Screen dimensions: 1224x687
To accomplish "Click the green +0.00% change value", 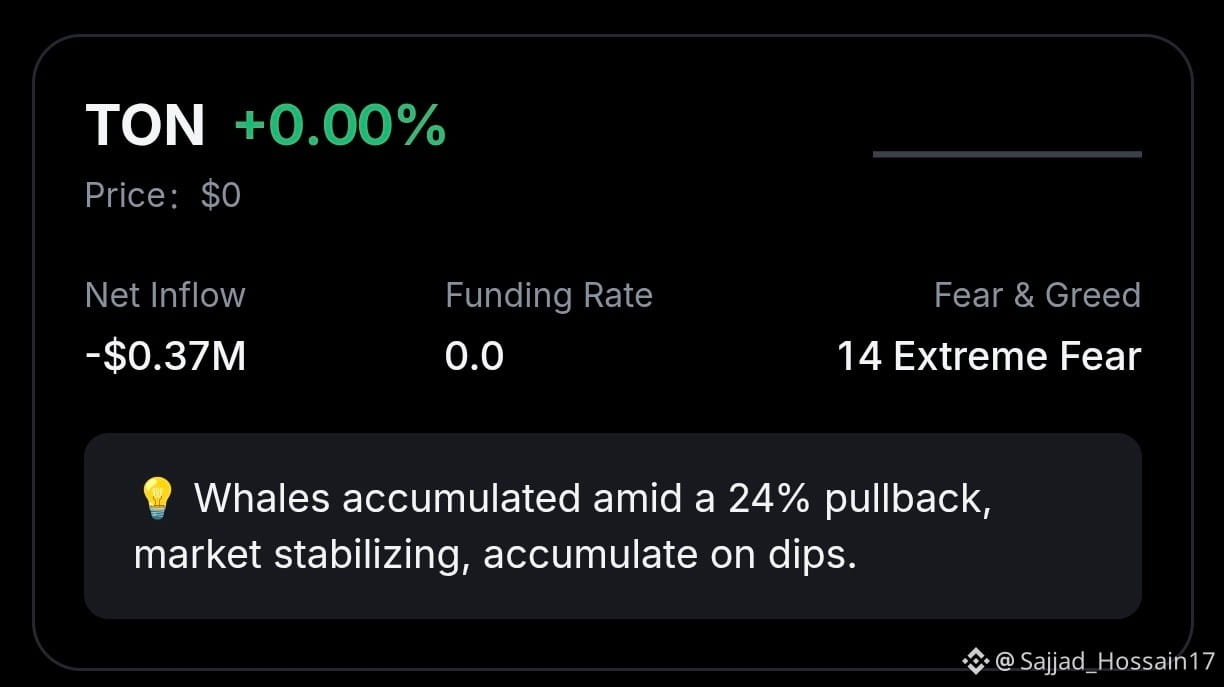I will (x=340, y=126).
